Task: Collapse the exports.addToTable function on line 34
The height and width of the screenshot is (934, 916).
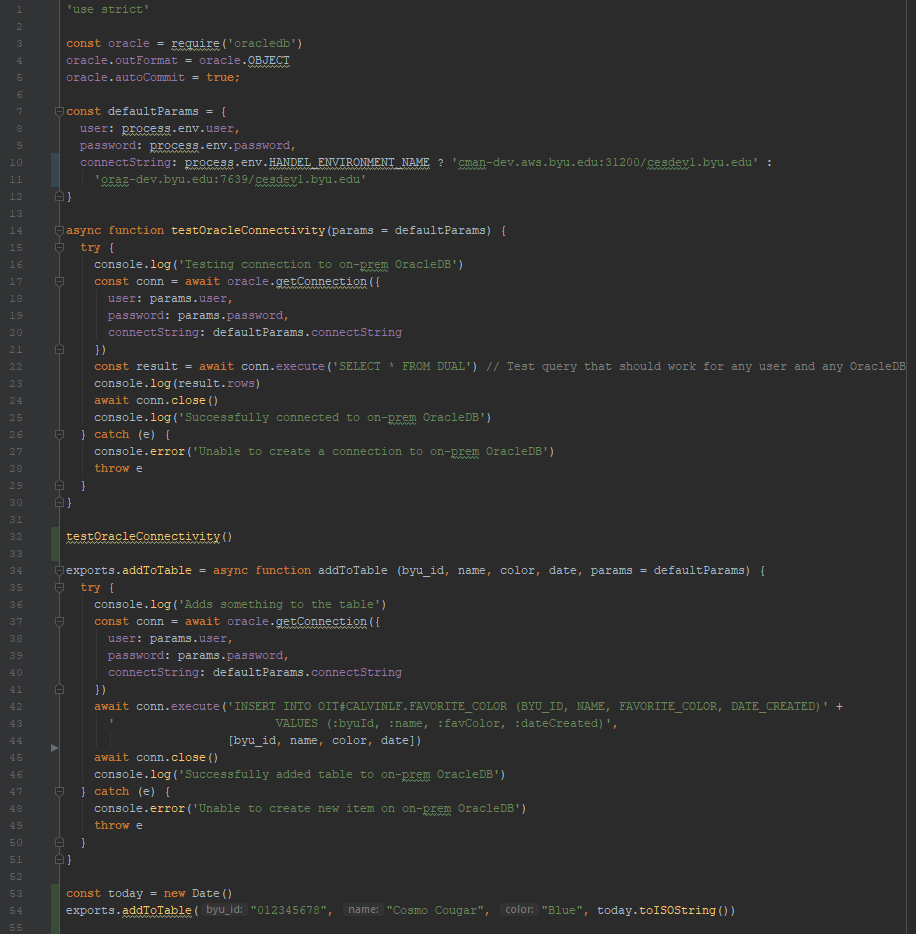Action: [59, 571]
